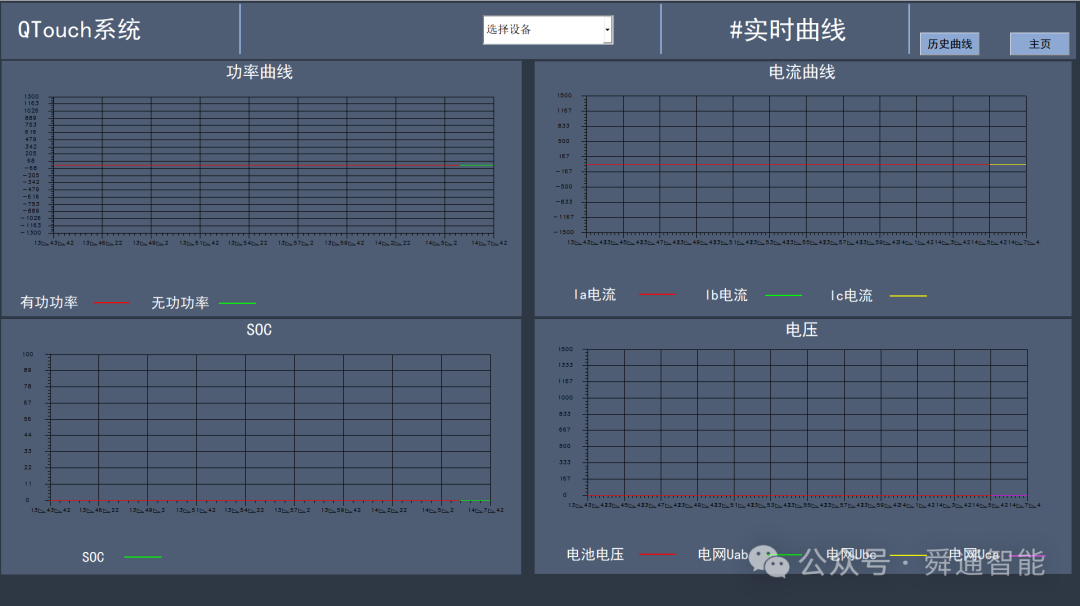Click the QTouch系统 title
This screenshot has height=606, width=1080.
click(79, 30)
